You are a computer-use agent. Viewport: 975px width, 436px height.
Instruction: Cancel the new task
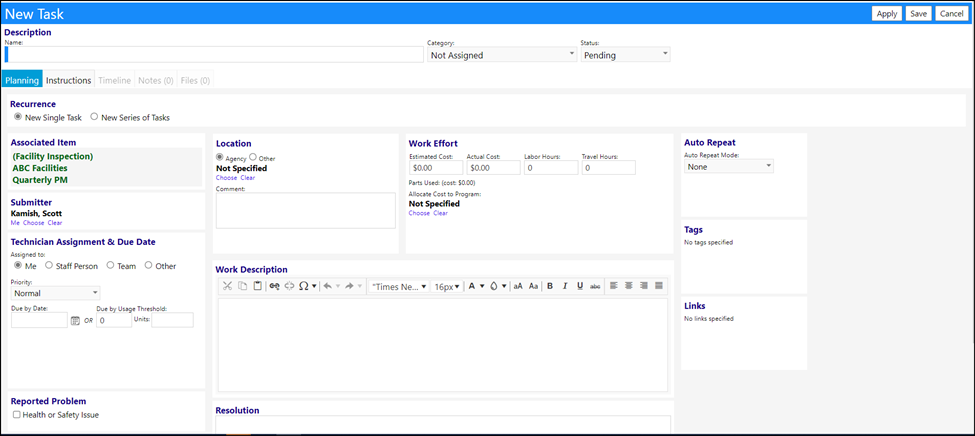tap(951, 14)
